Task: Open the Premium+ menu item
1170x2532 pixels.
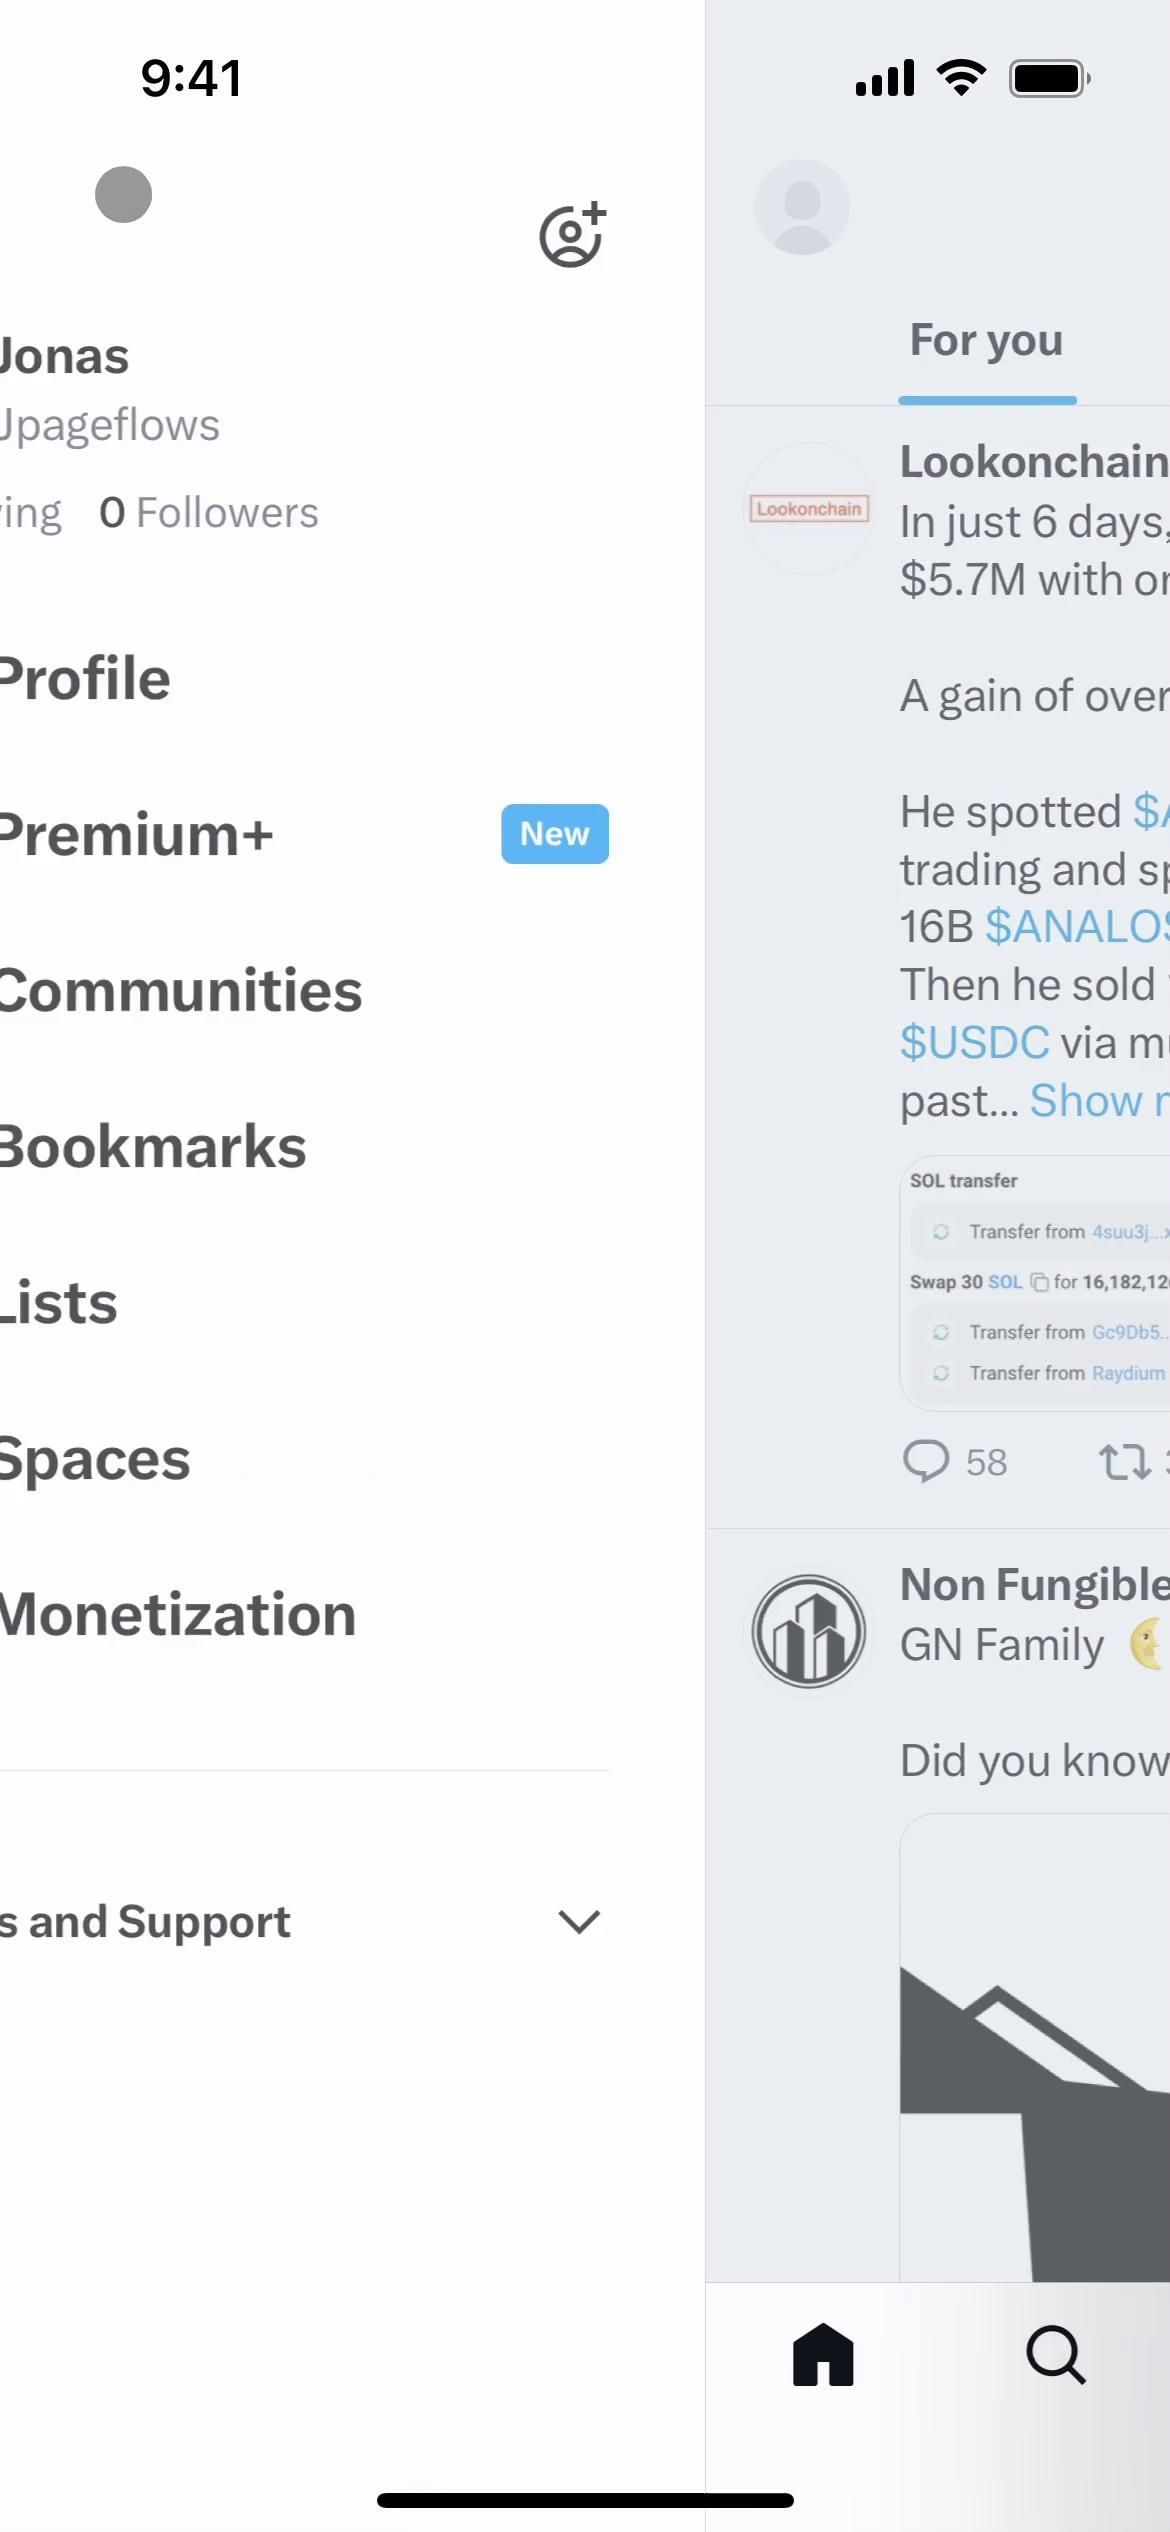Action: 136,835
